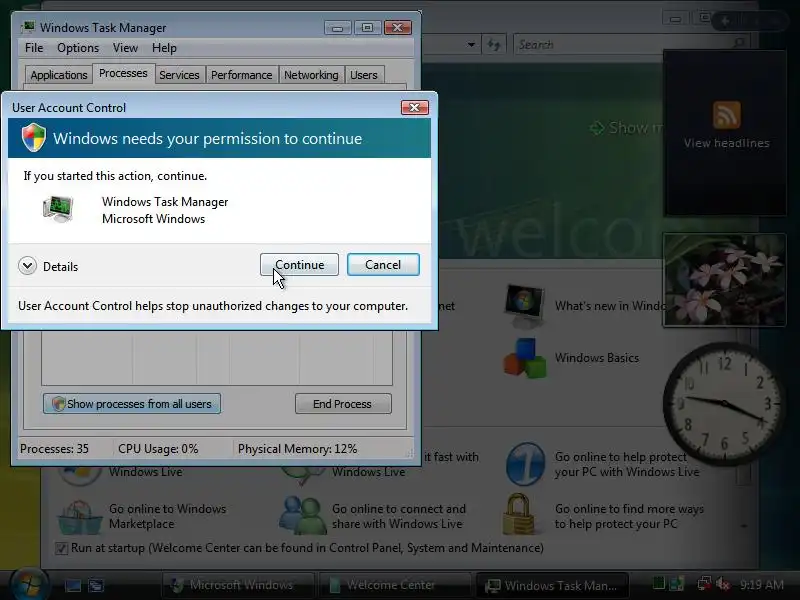Click the Physical Memory: 12% status text

(297, 449)
